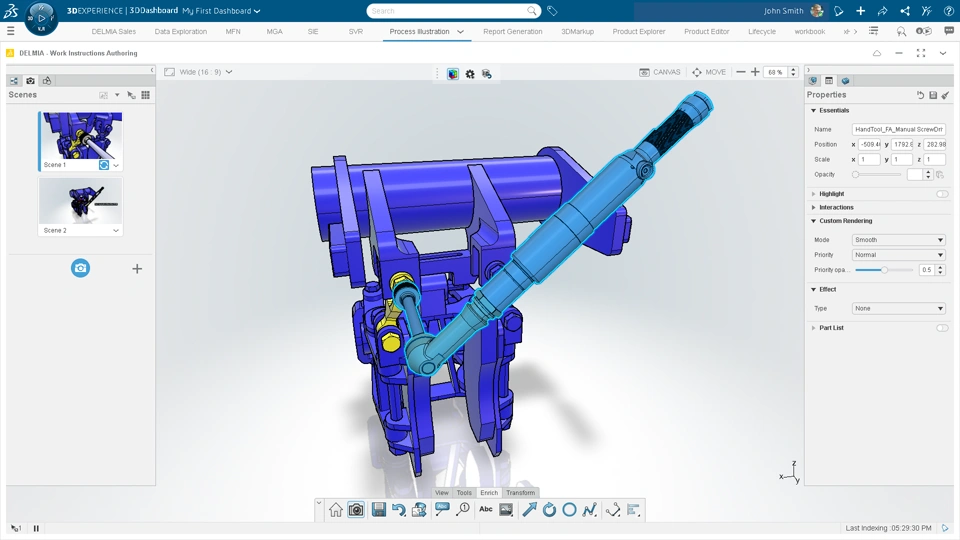The width and height of the screenshot is (960, 540).
Task: Click the Name input field
Action: (898, 130)
